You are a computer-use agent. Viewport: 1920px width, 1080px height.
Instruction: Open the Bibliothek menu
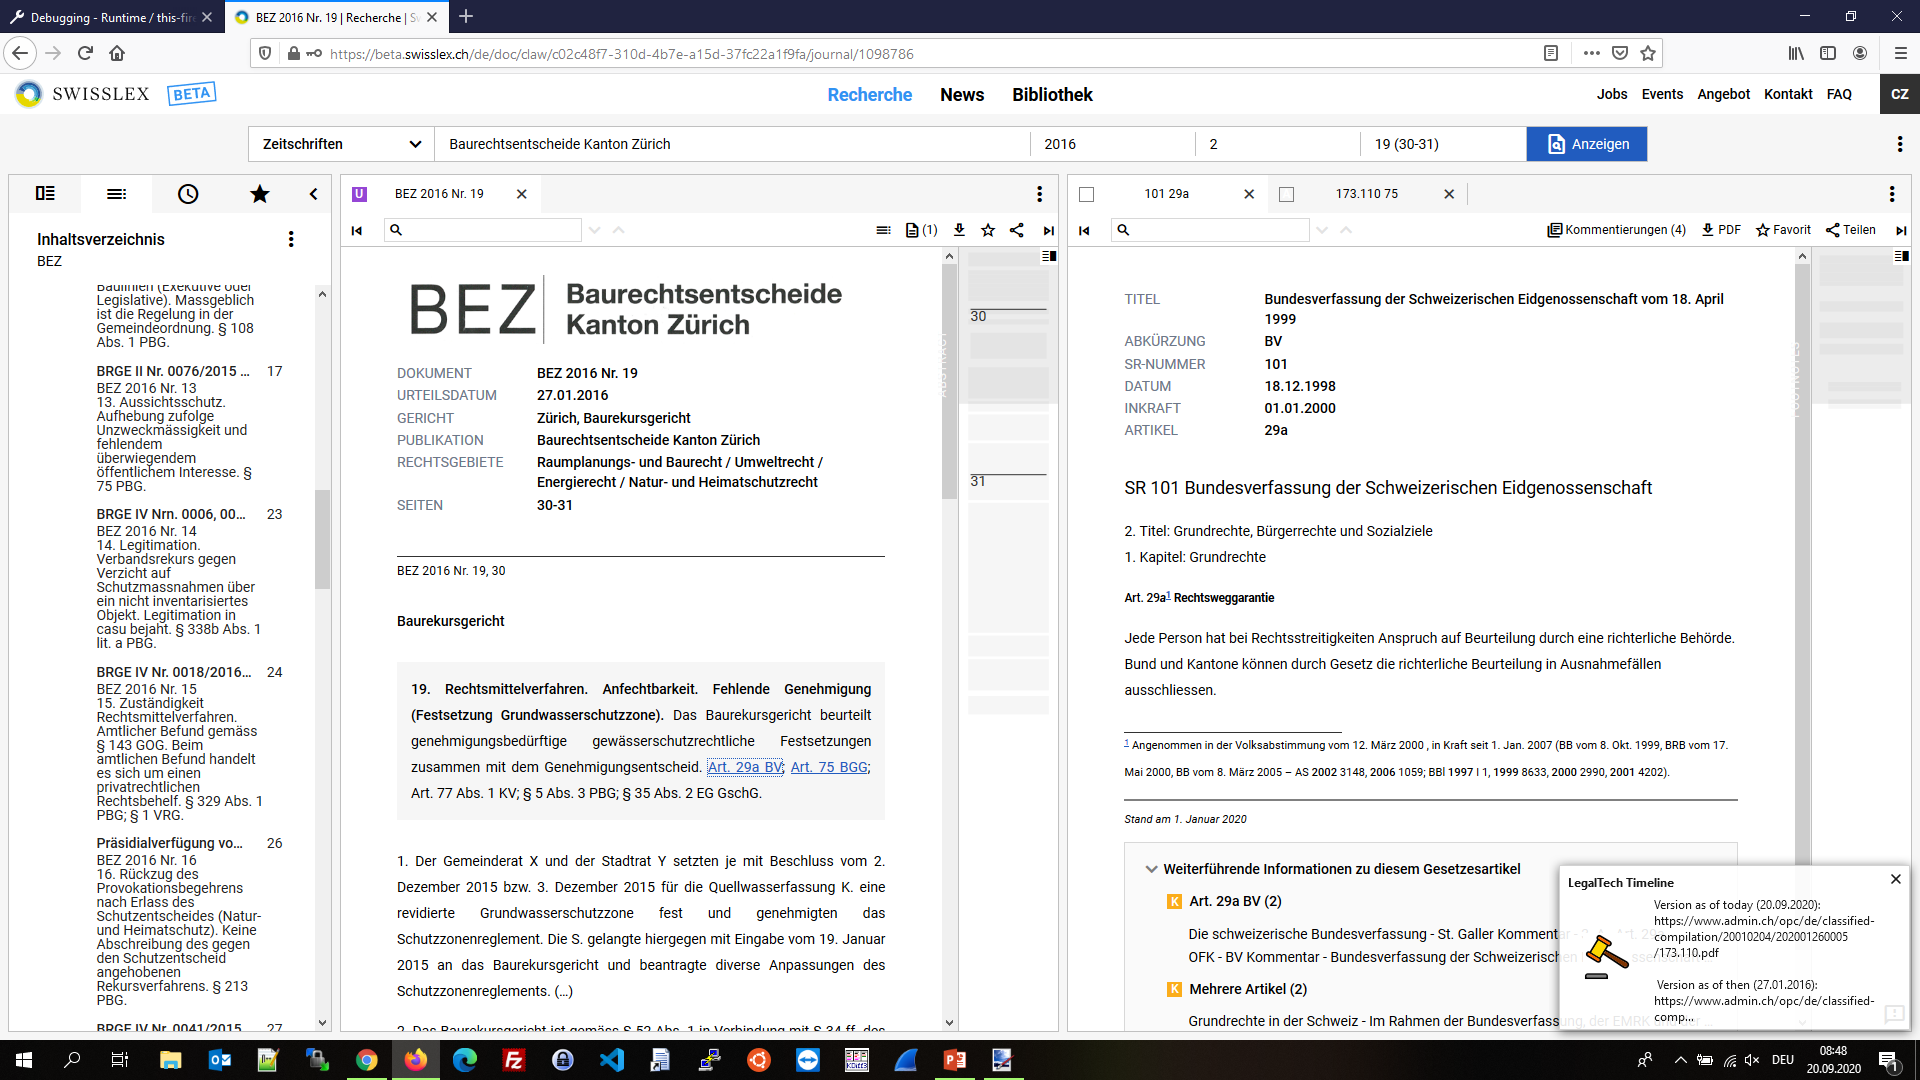click(1052, 95)
